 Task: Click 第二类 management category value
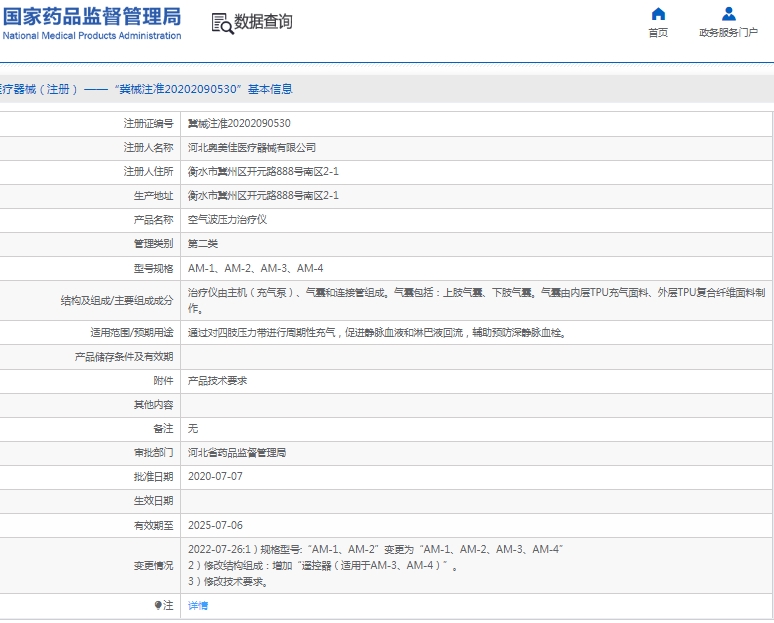[x=203, y=244]
